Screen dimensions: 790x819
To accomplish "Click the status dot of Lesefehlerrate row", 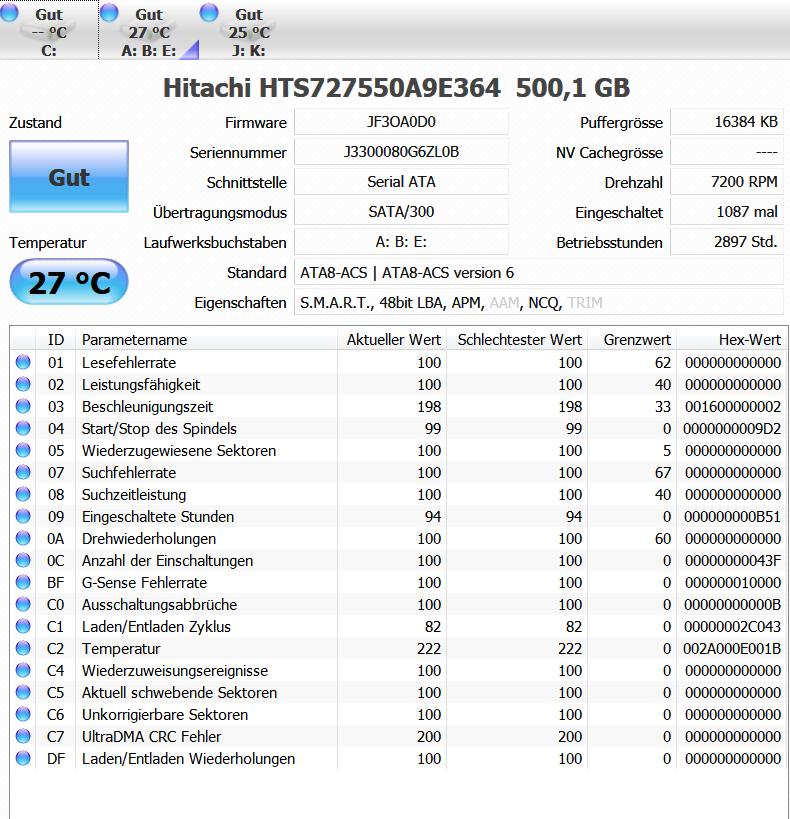I will click(23, 362).
